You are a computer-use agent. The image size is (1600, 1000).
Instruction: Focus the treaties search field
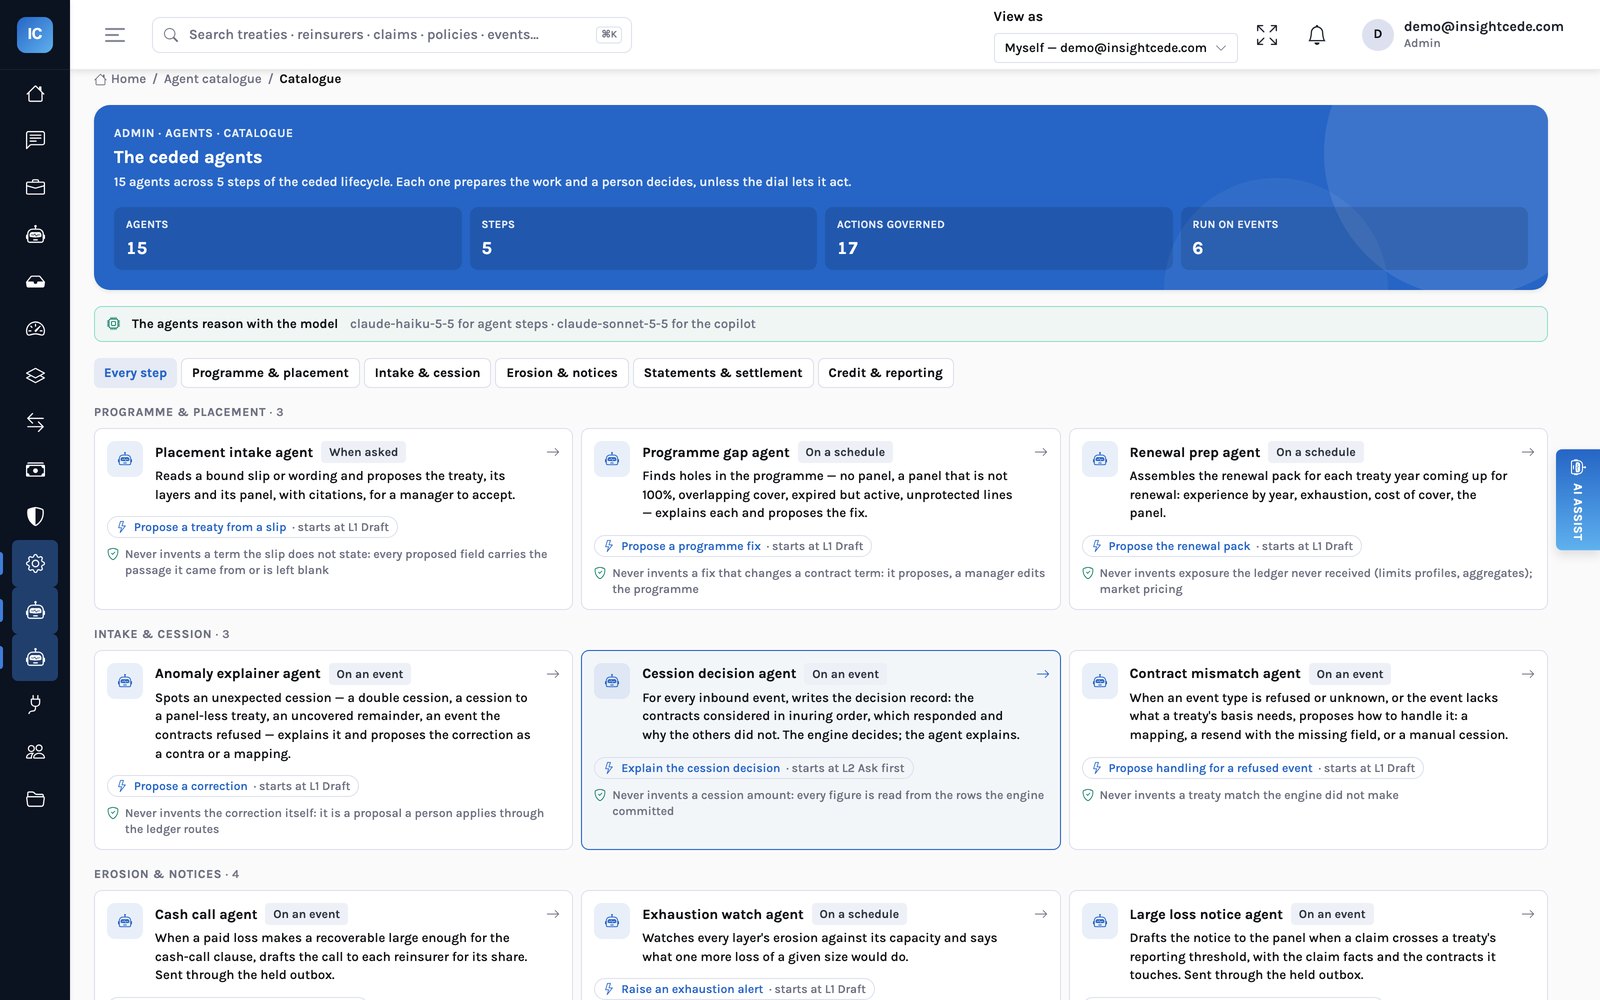(391, 35)
